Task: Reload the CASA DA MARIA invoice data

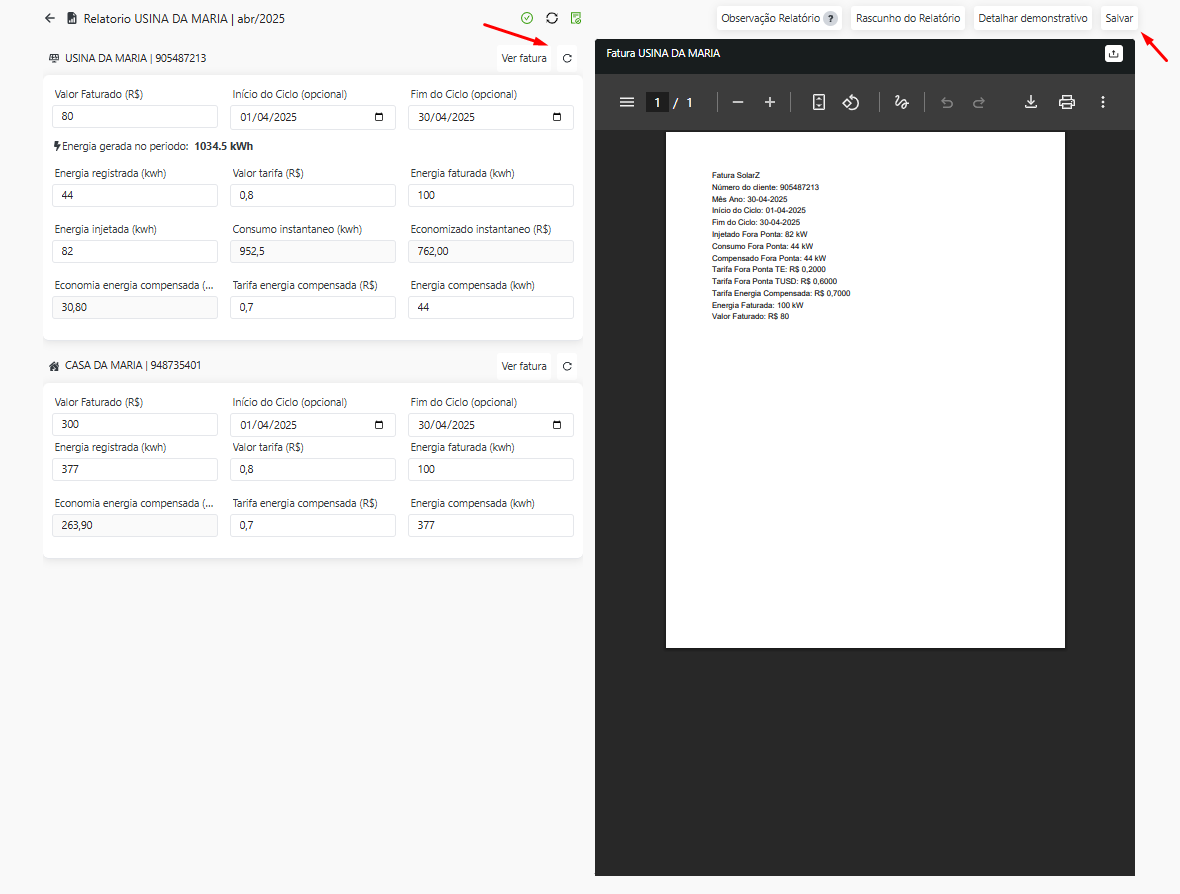Action: [x=567, y=367]
